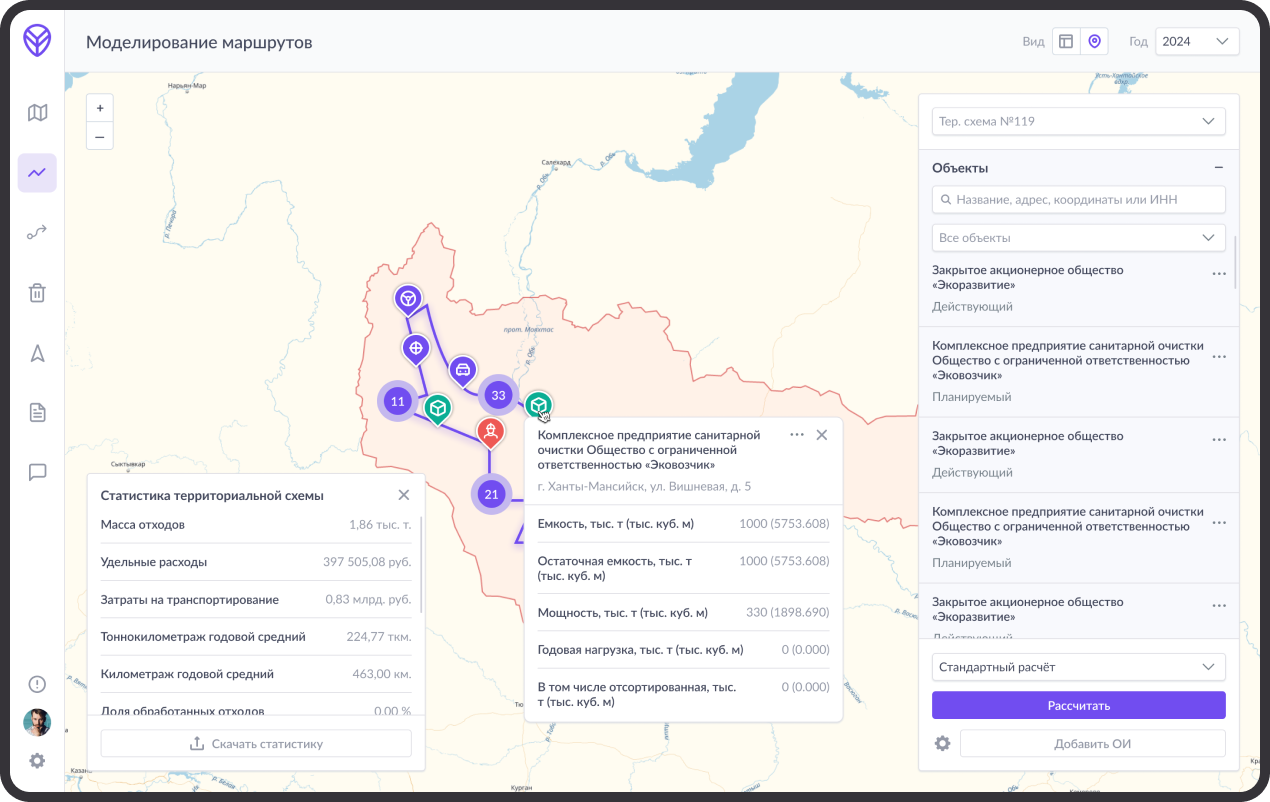The width and height of the screenshot is (1270, 802).
Task: Open the chat messages sidebar icon
Action: pos(37,472)
